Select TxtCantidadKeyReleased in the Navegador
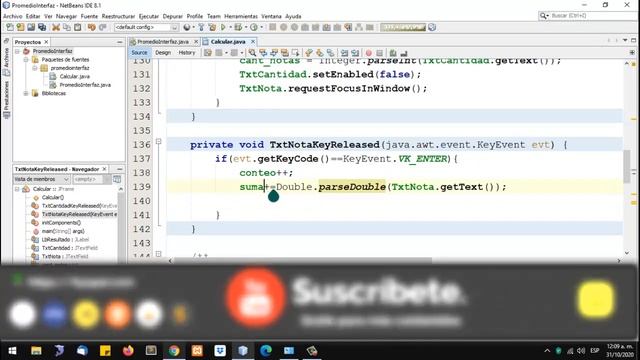 pos(79,206)
